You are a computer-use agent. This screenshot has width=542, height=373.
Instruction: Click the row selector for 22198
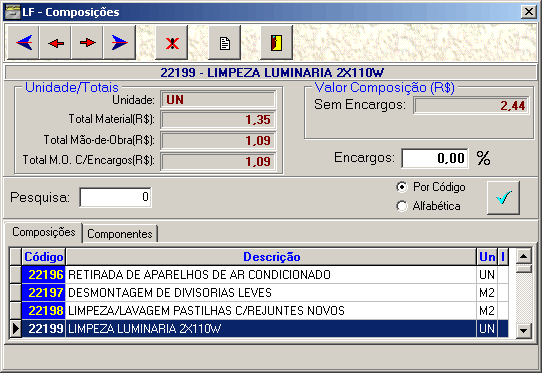[16, 311]
